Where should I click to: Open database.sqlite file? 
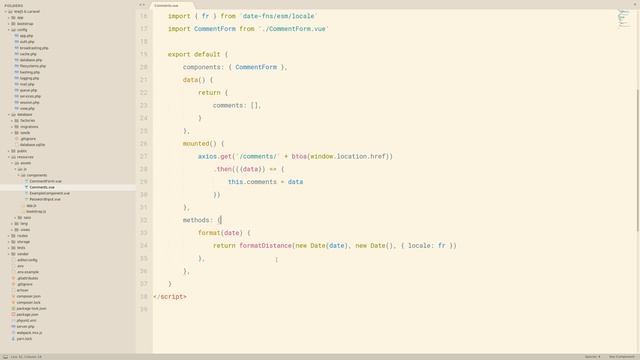32,145
